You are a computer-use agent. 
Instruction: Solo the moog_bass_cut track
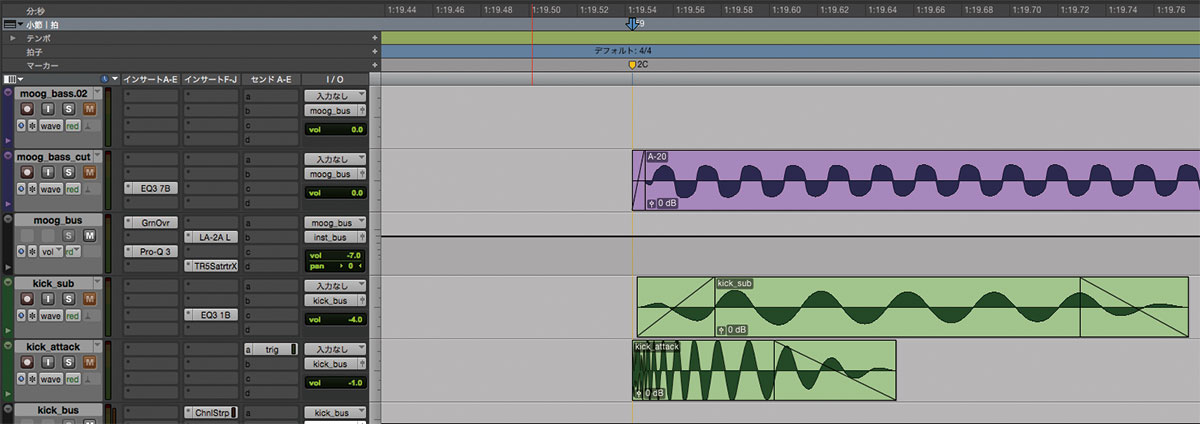pyautogui.click(x=68, y=171)
